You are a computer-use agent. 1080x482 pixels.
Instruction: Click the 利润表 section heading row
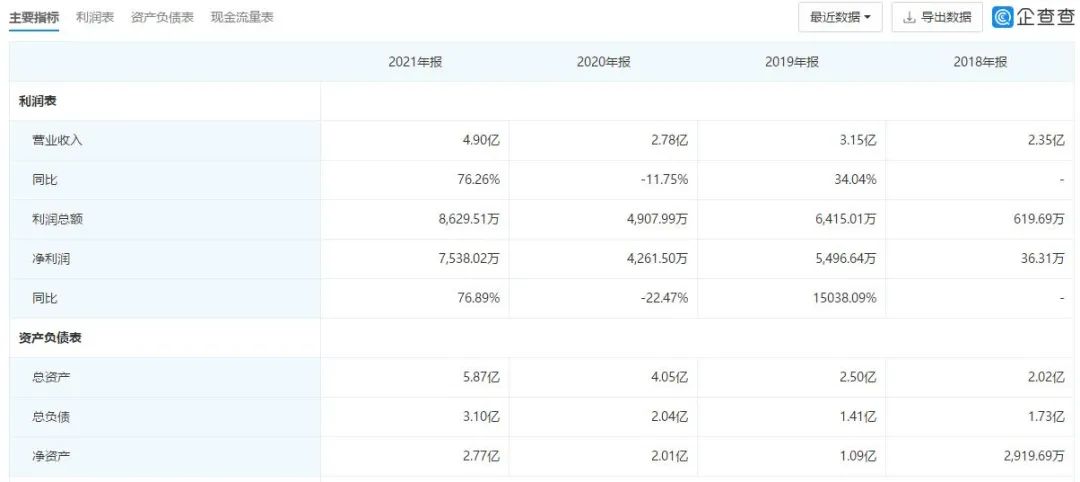pyautogui.click(x=539, y=101)
